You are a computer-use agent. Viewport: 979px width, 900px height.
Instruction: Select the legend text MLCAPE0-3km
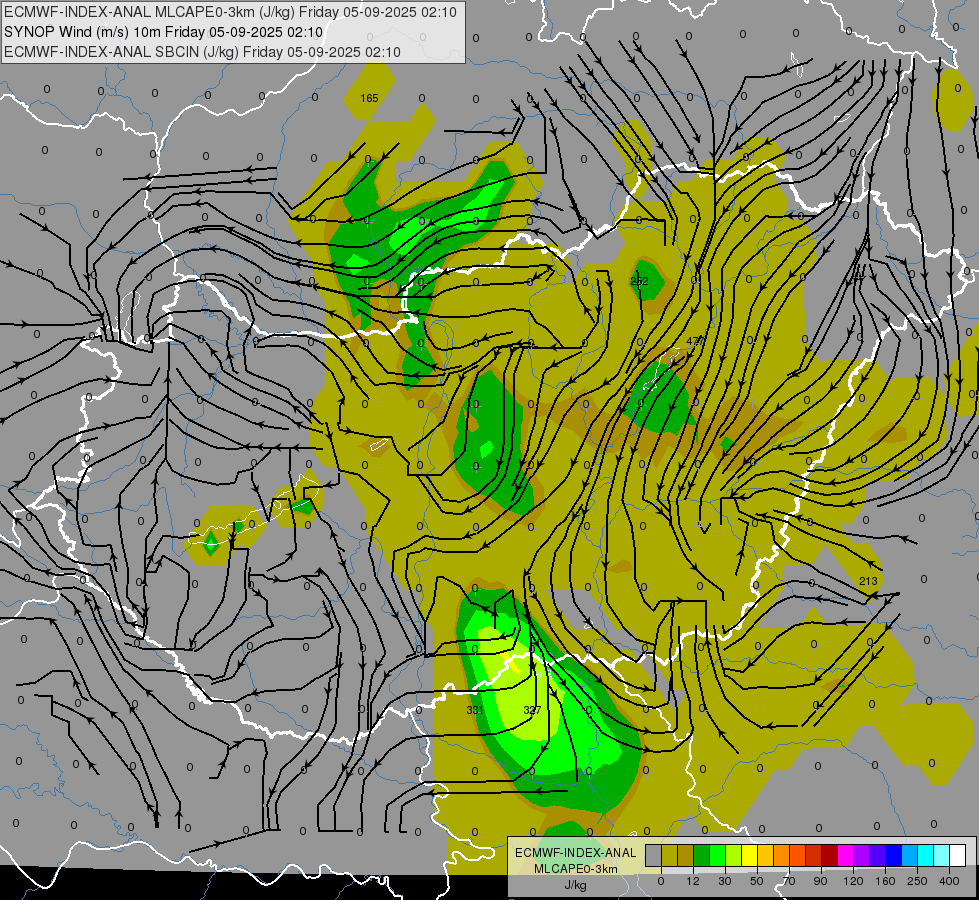tap(576, 869)
